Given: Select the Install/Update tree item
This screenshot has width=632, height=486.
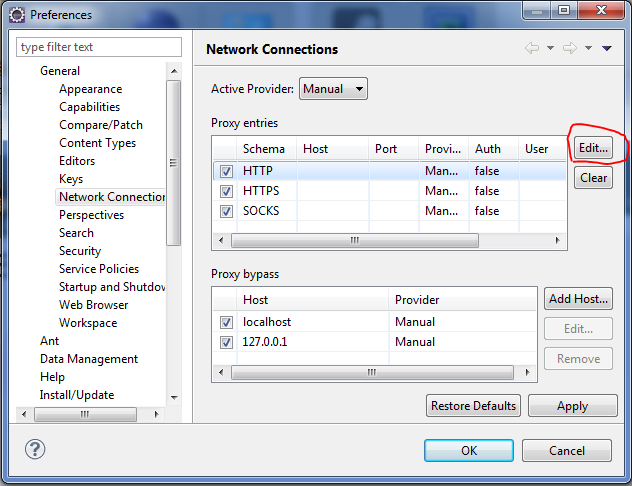Looking at the screenshot, I should pos(77,395).
